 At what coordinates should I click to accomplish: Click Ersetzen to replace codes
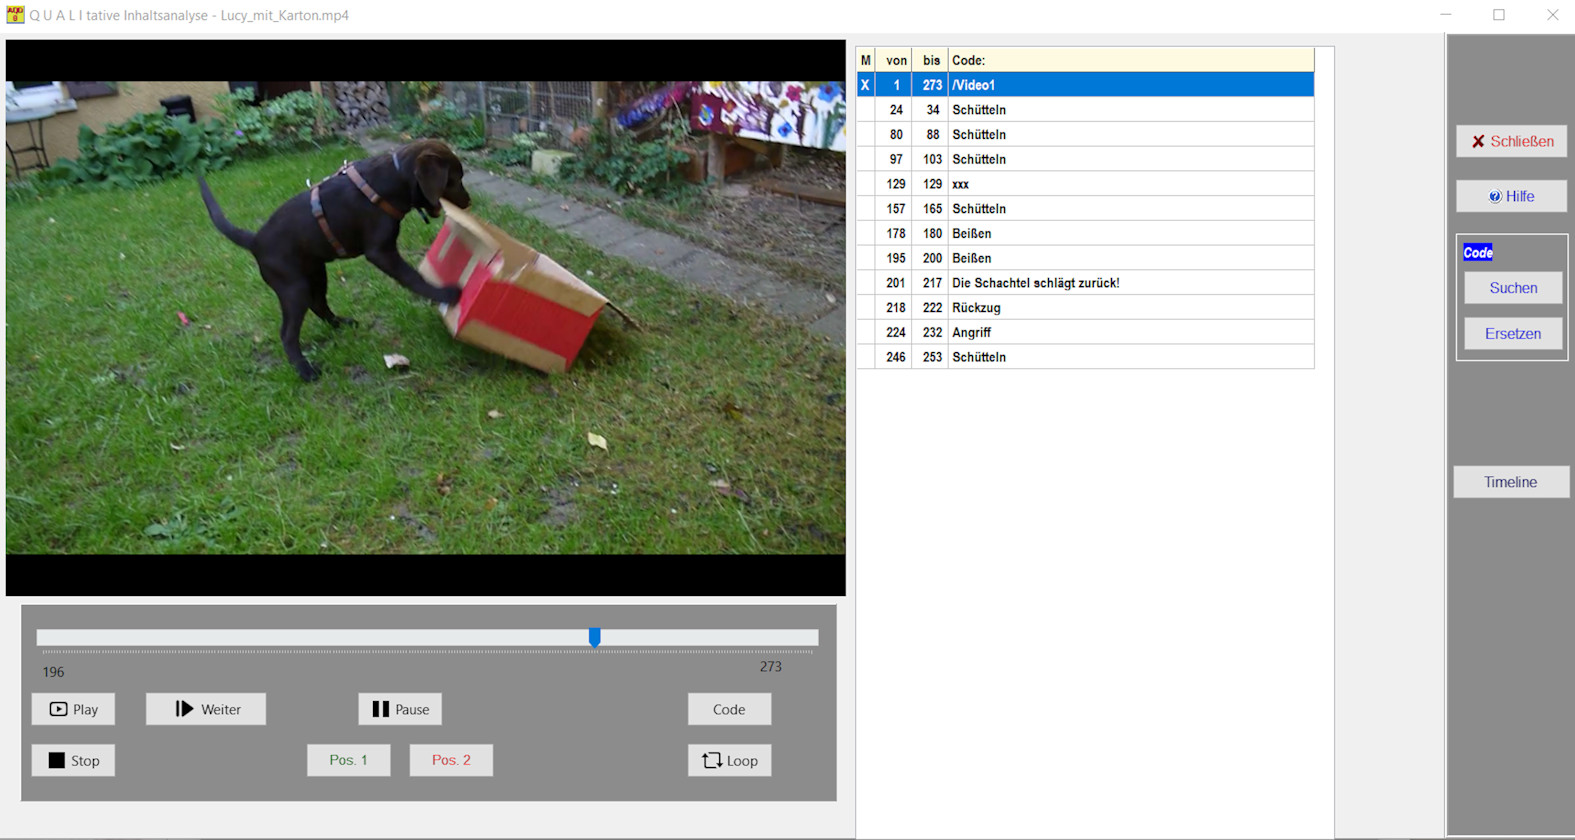pyautogui.click(x=1513, y=334)
